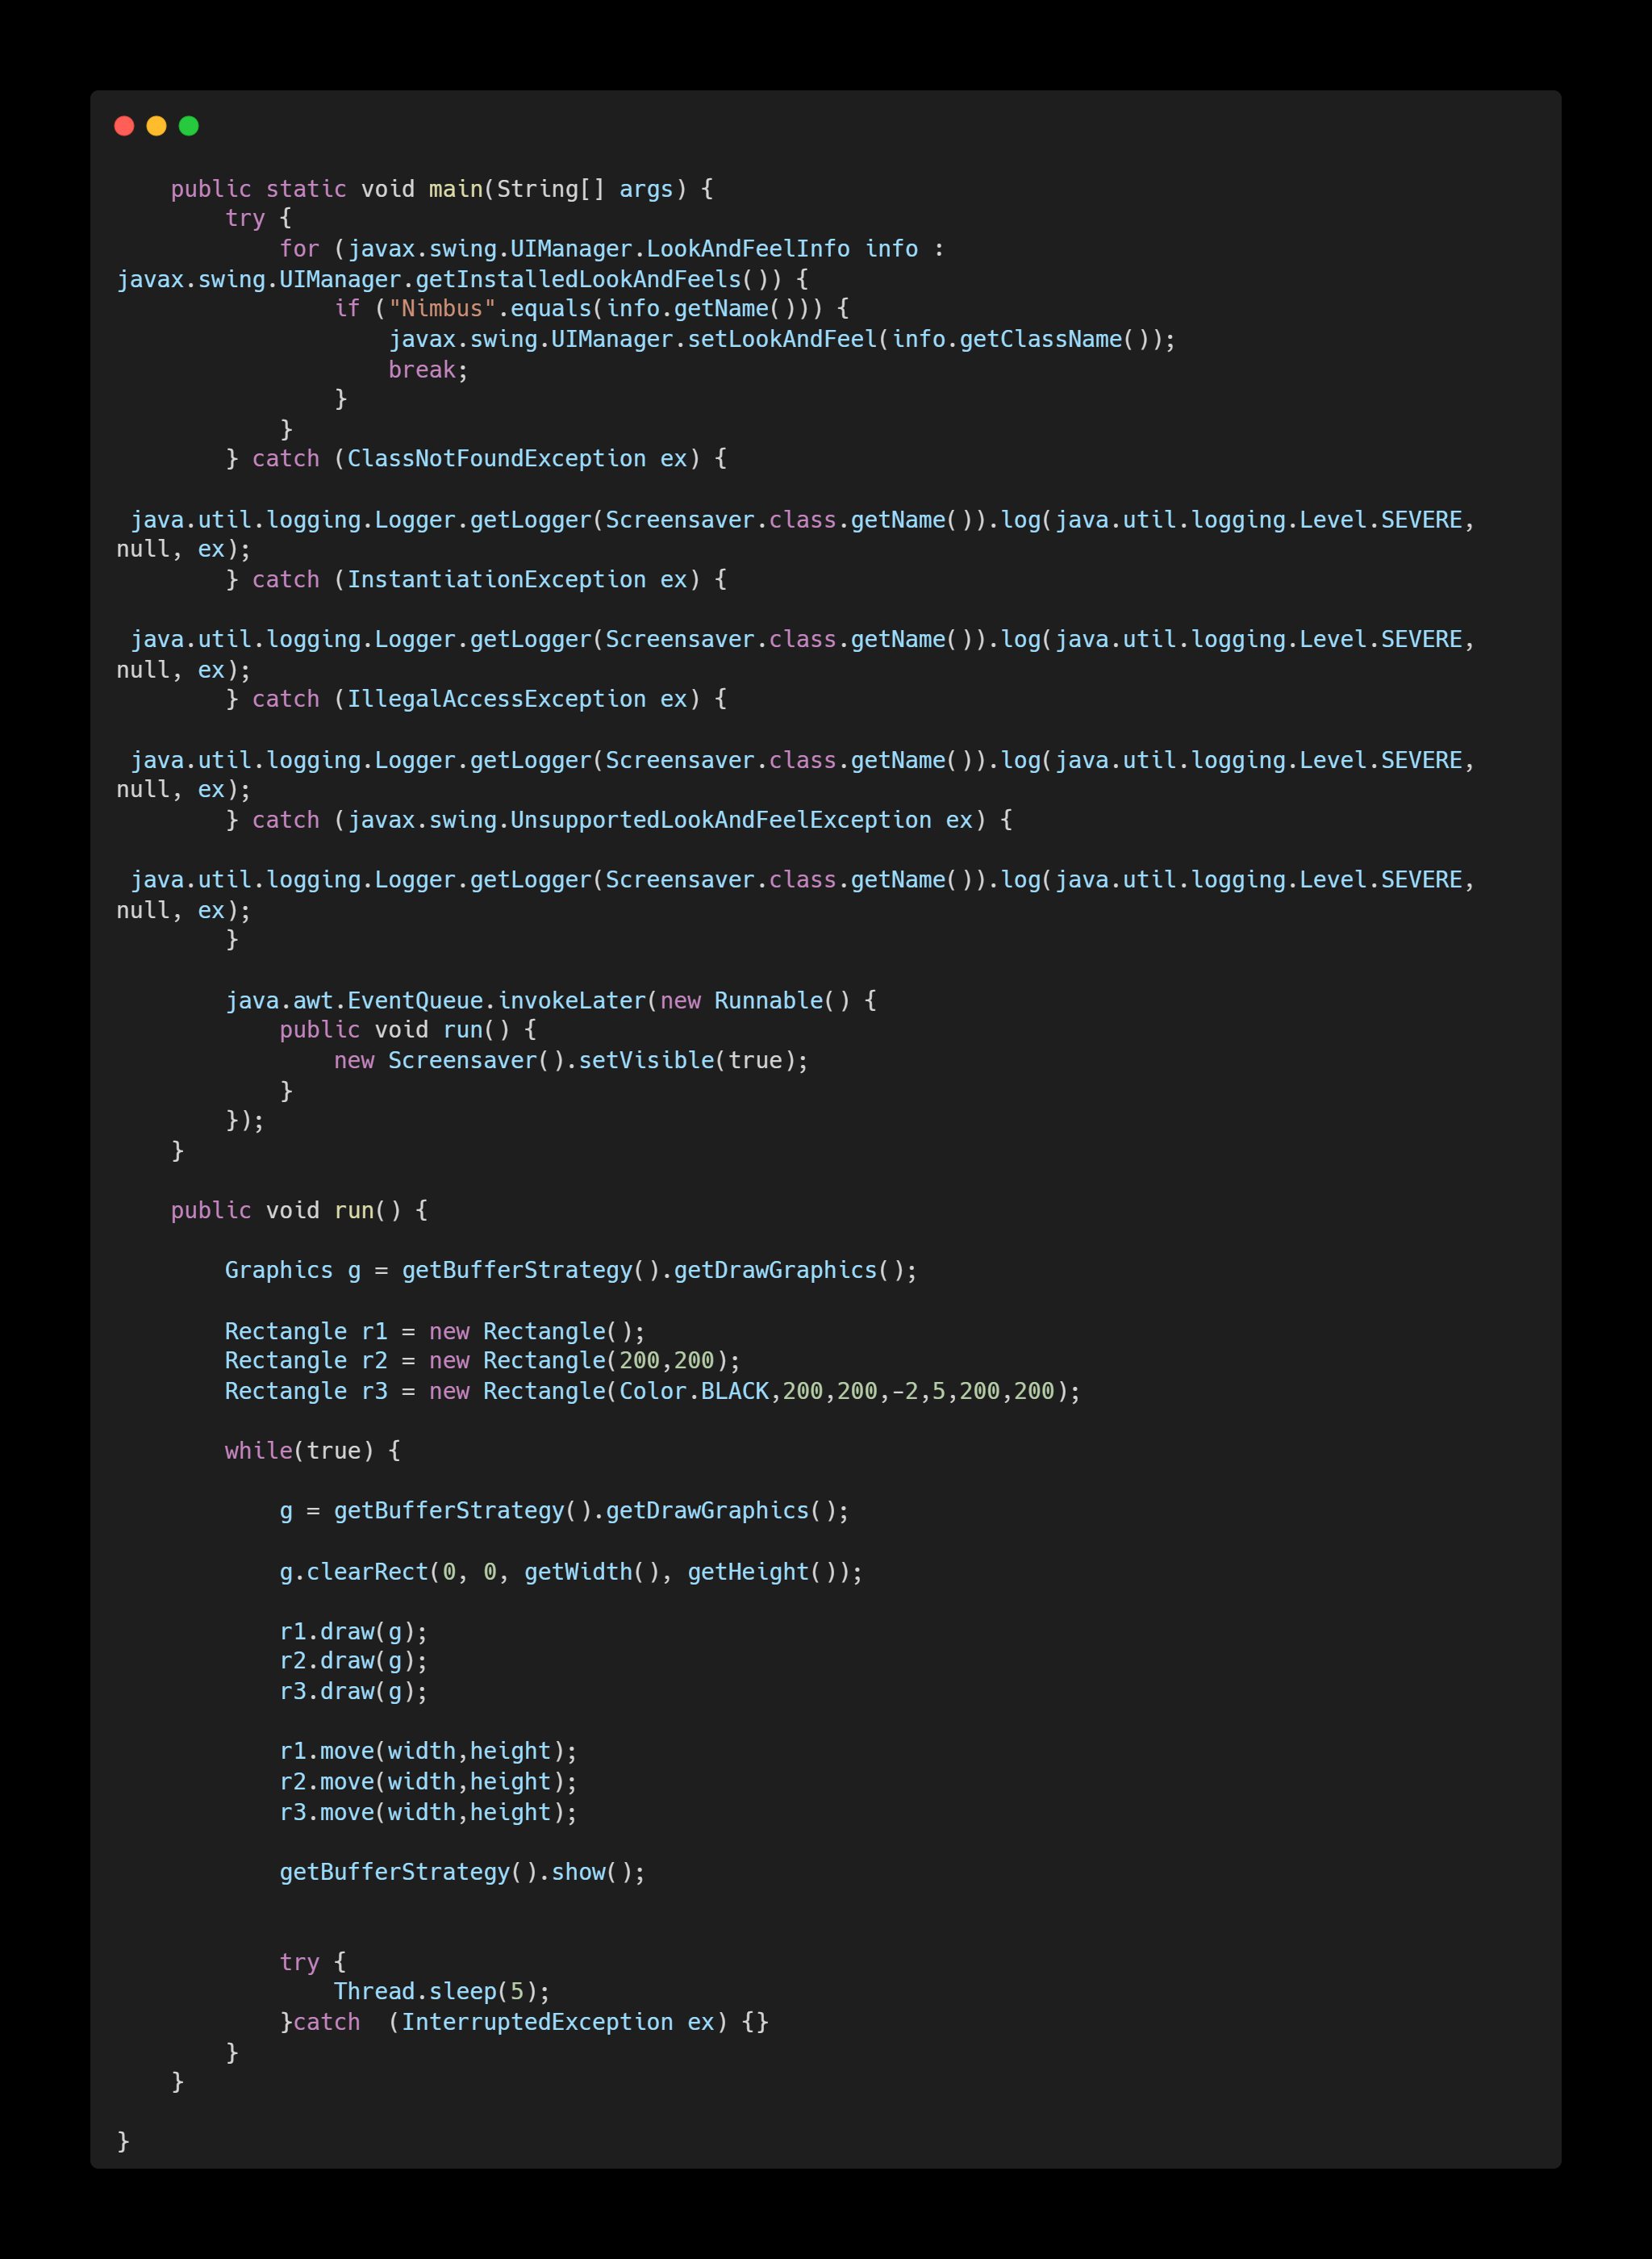Click the "while(true) {" line

(x=313, y=1450)
